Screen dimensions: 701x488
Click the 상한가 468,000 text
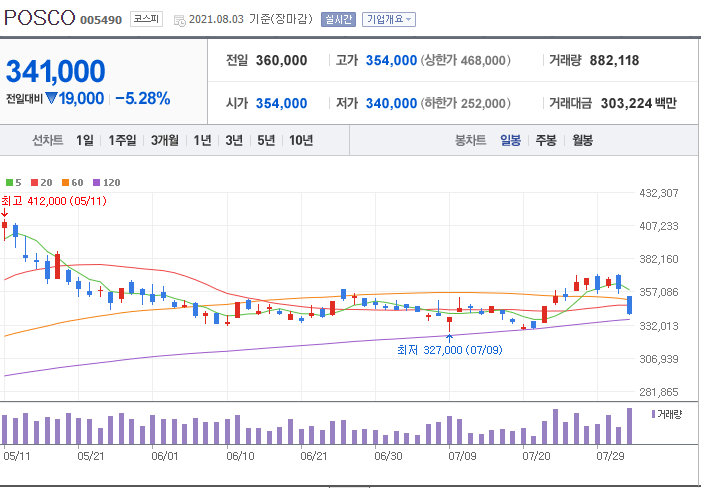click(465, 60)
